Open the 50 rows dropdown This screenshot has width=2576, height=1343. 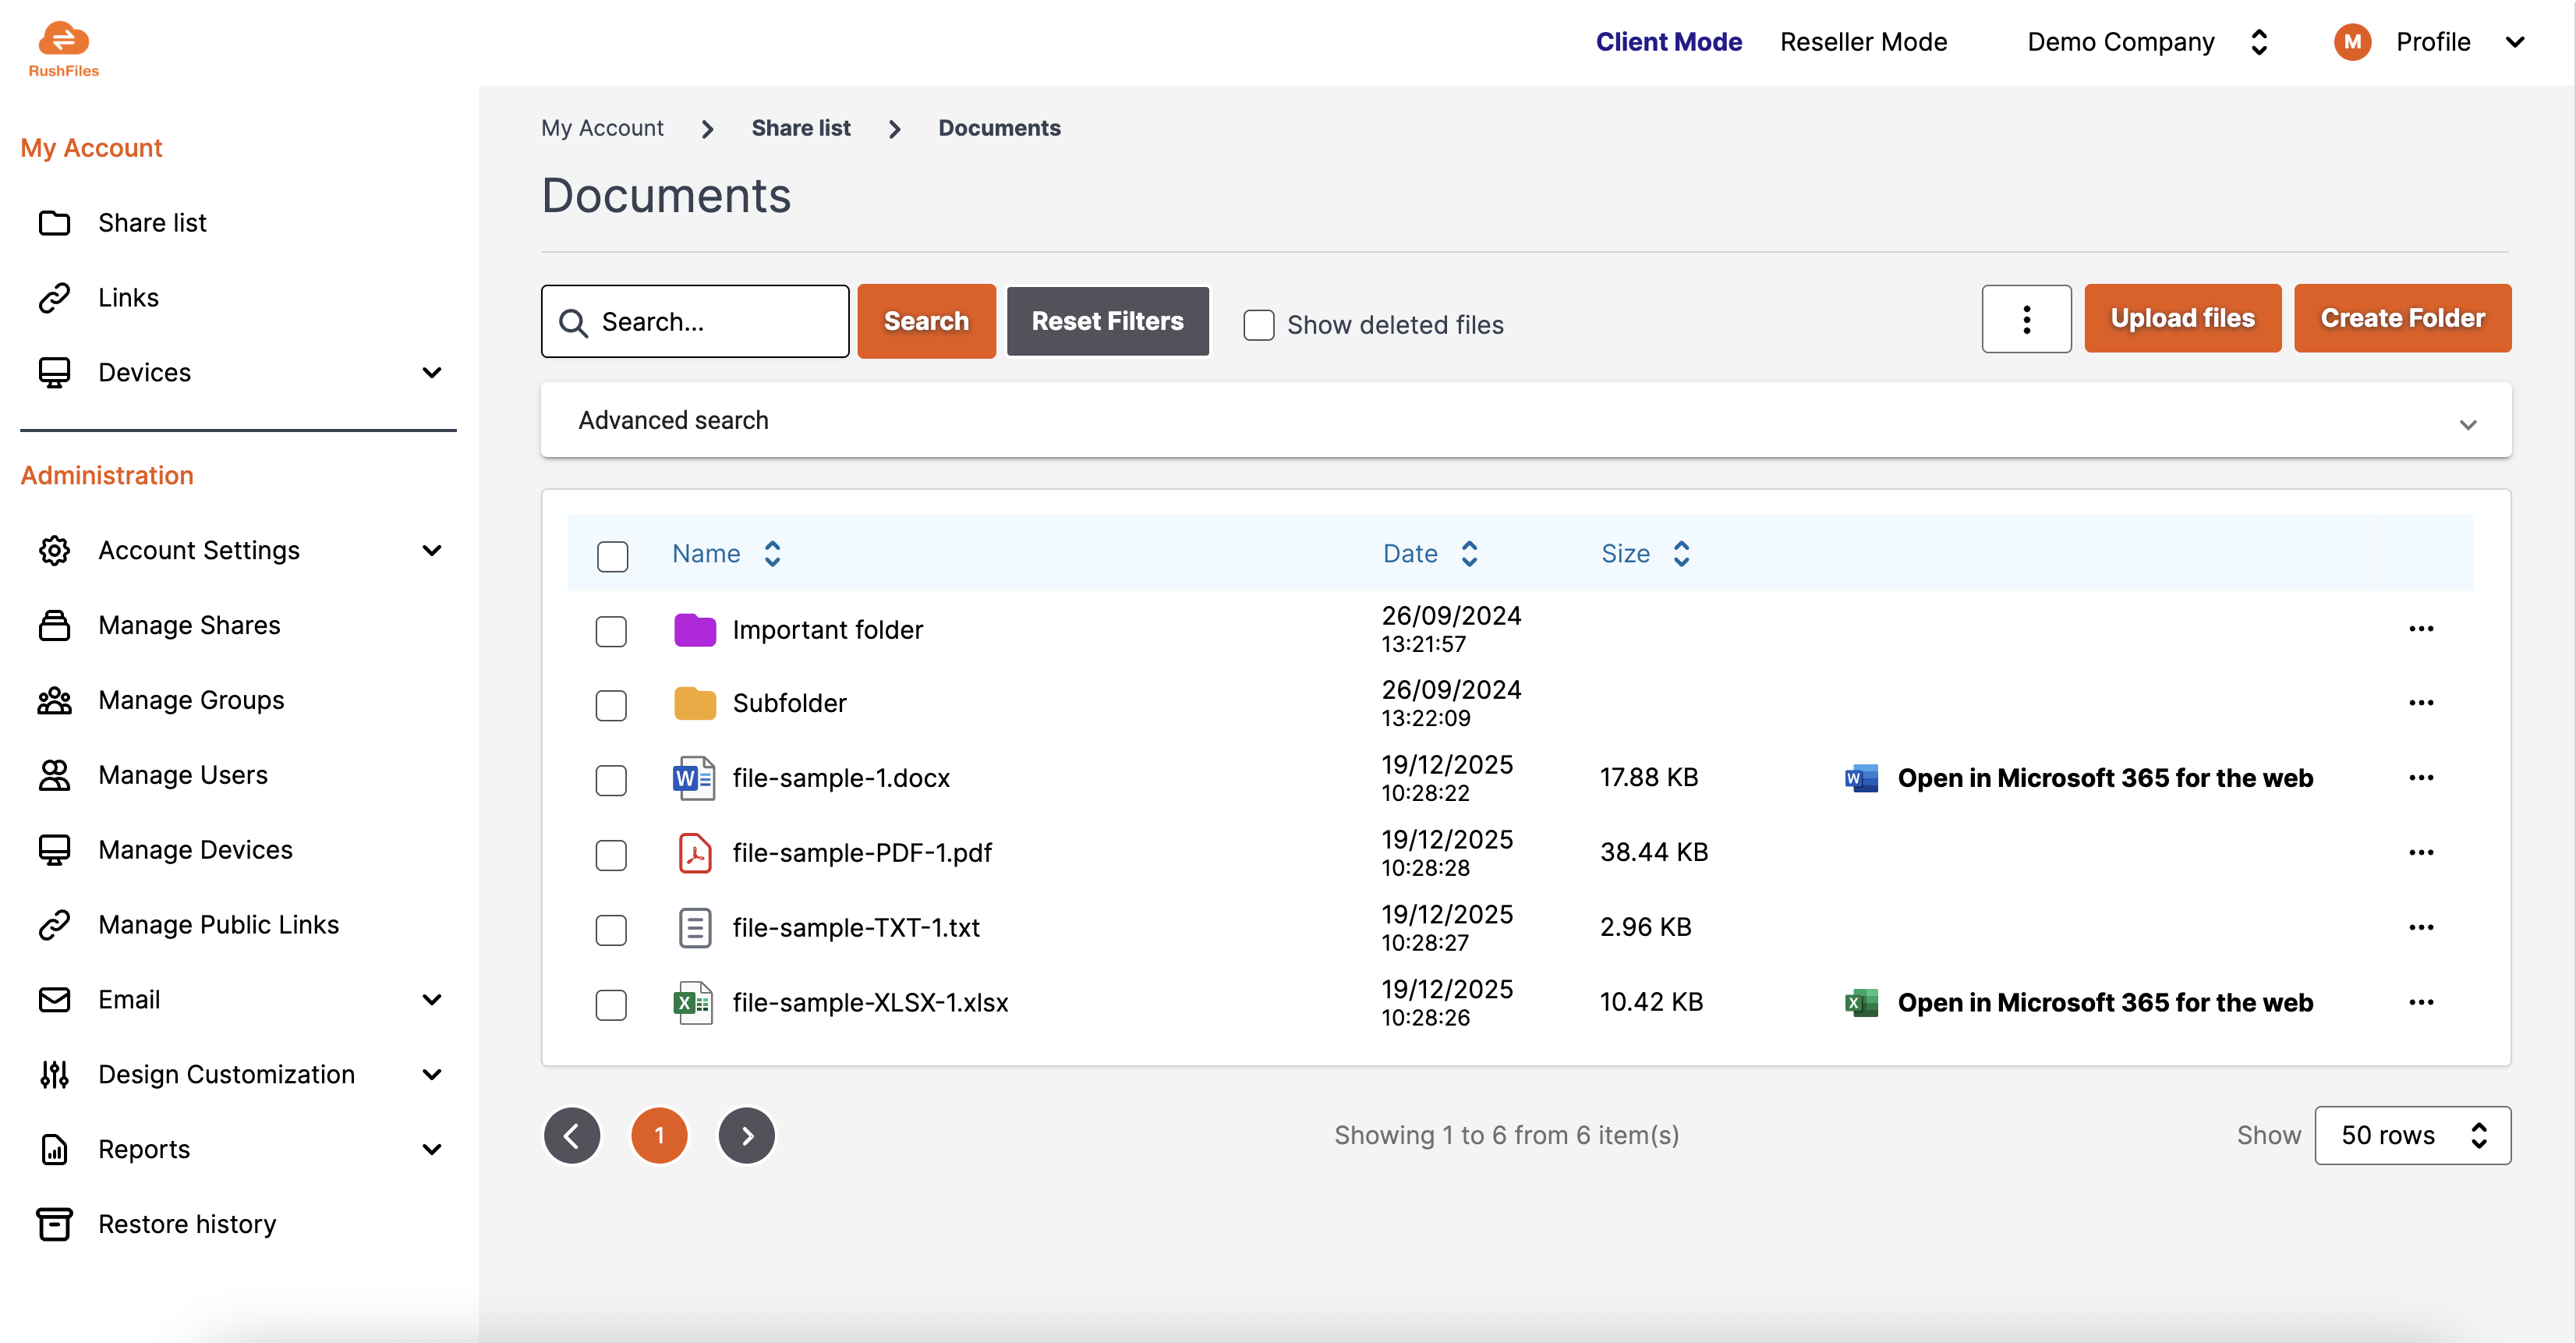point(2413,1135)
